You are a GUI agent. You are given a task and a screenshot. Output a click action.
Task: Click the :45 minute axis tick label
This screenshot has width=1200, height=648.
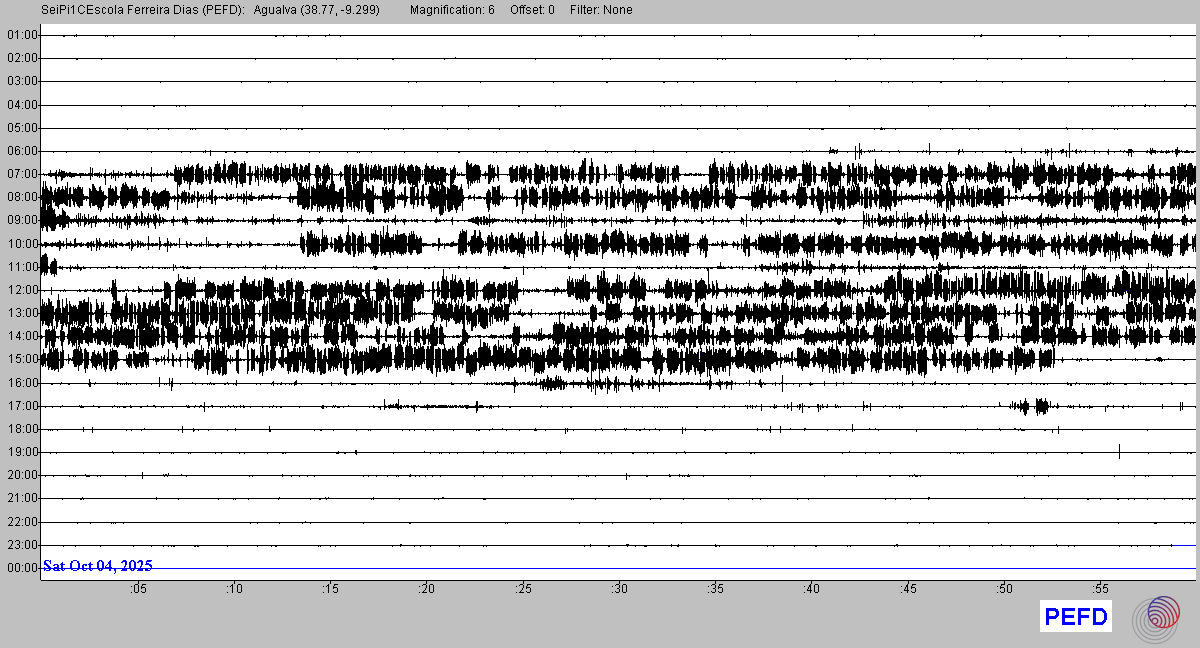(x=908, y=589)
